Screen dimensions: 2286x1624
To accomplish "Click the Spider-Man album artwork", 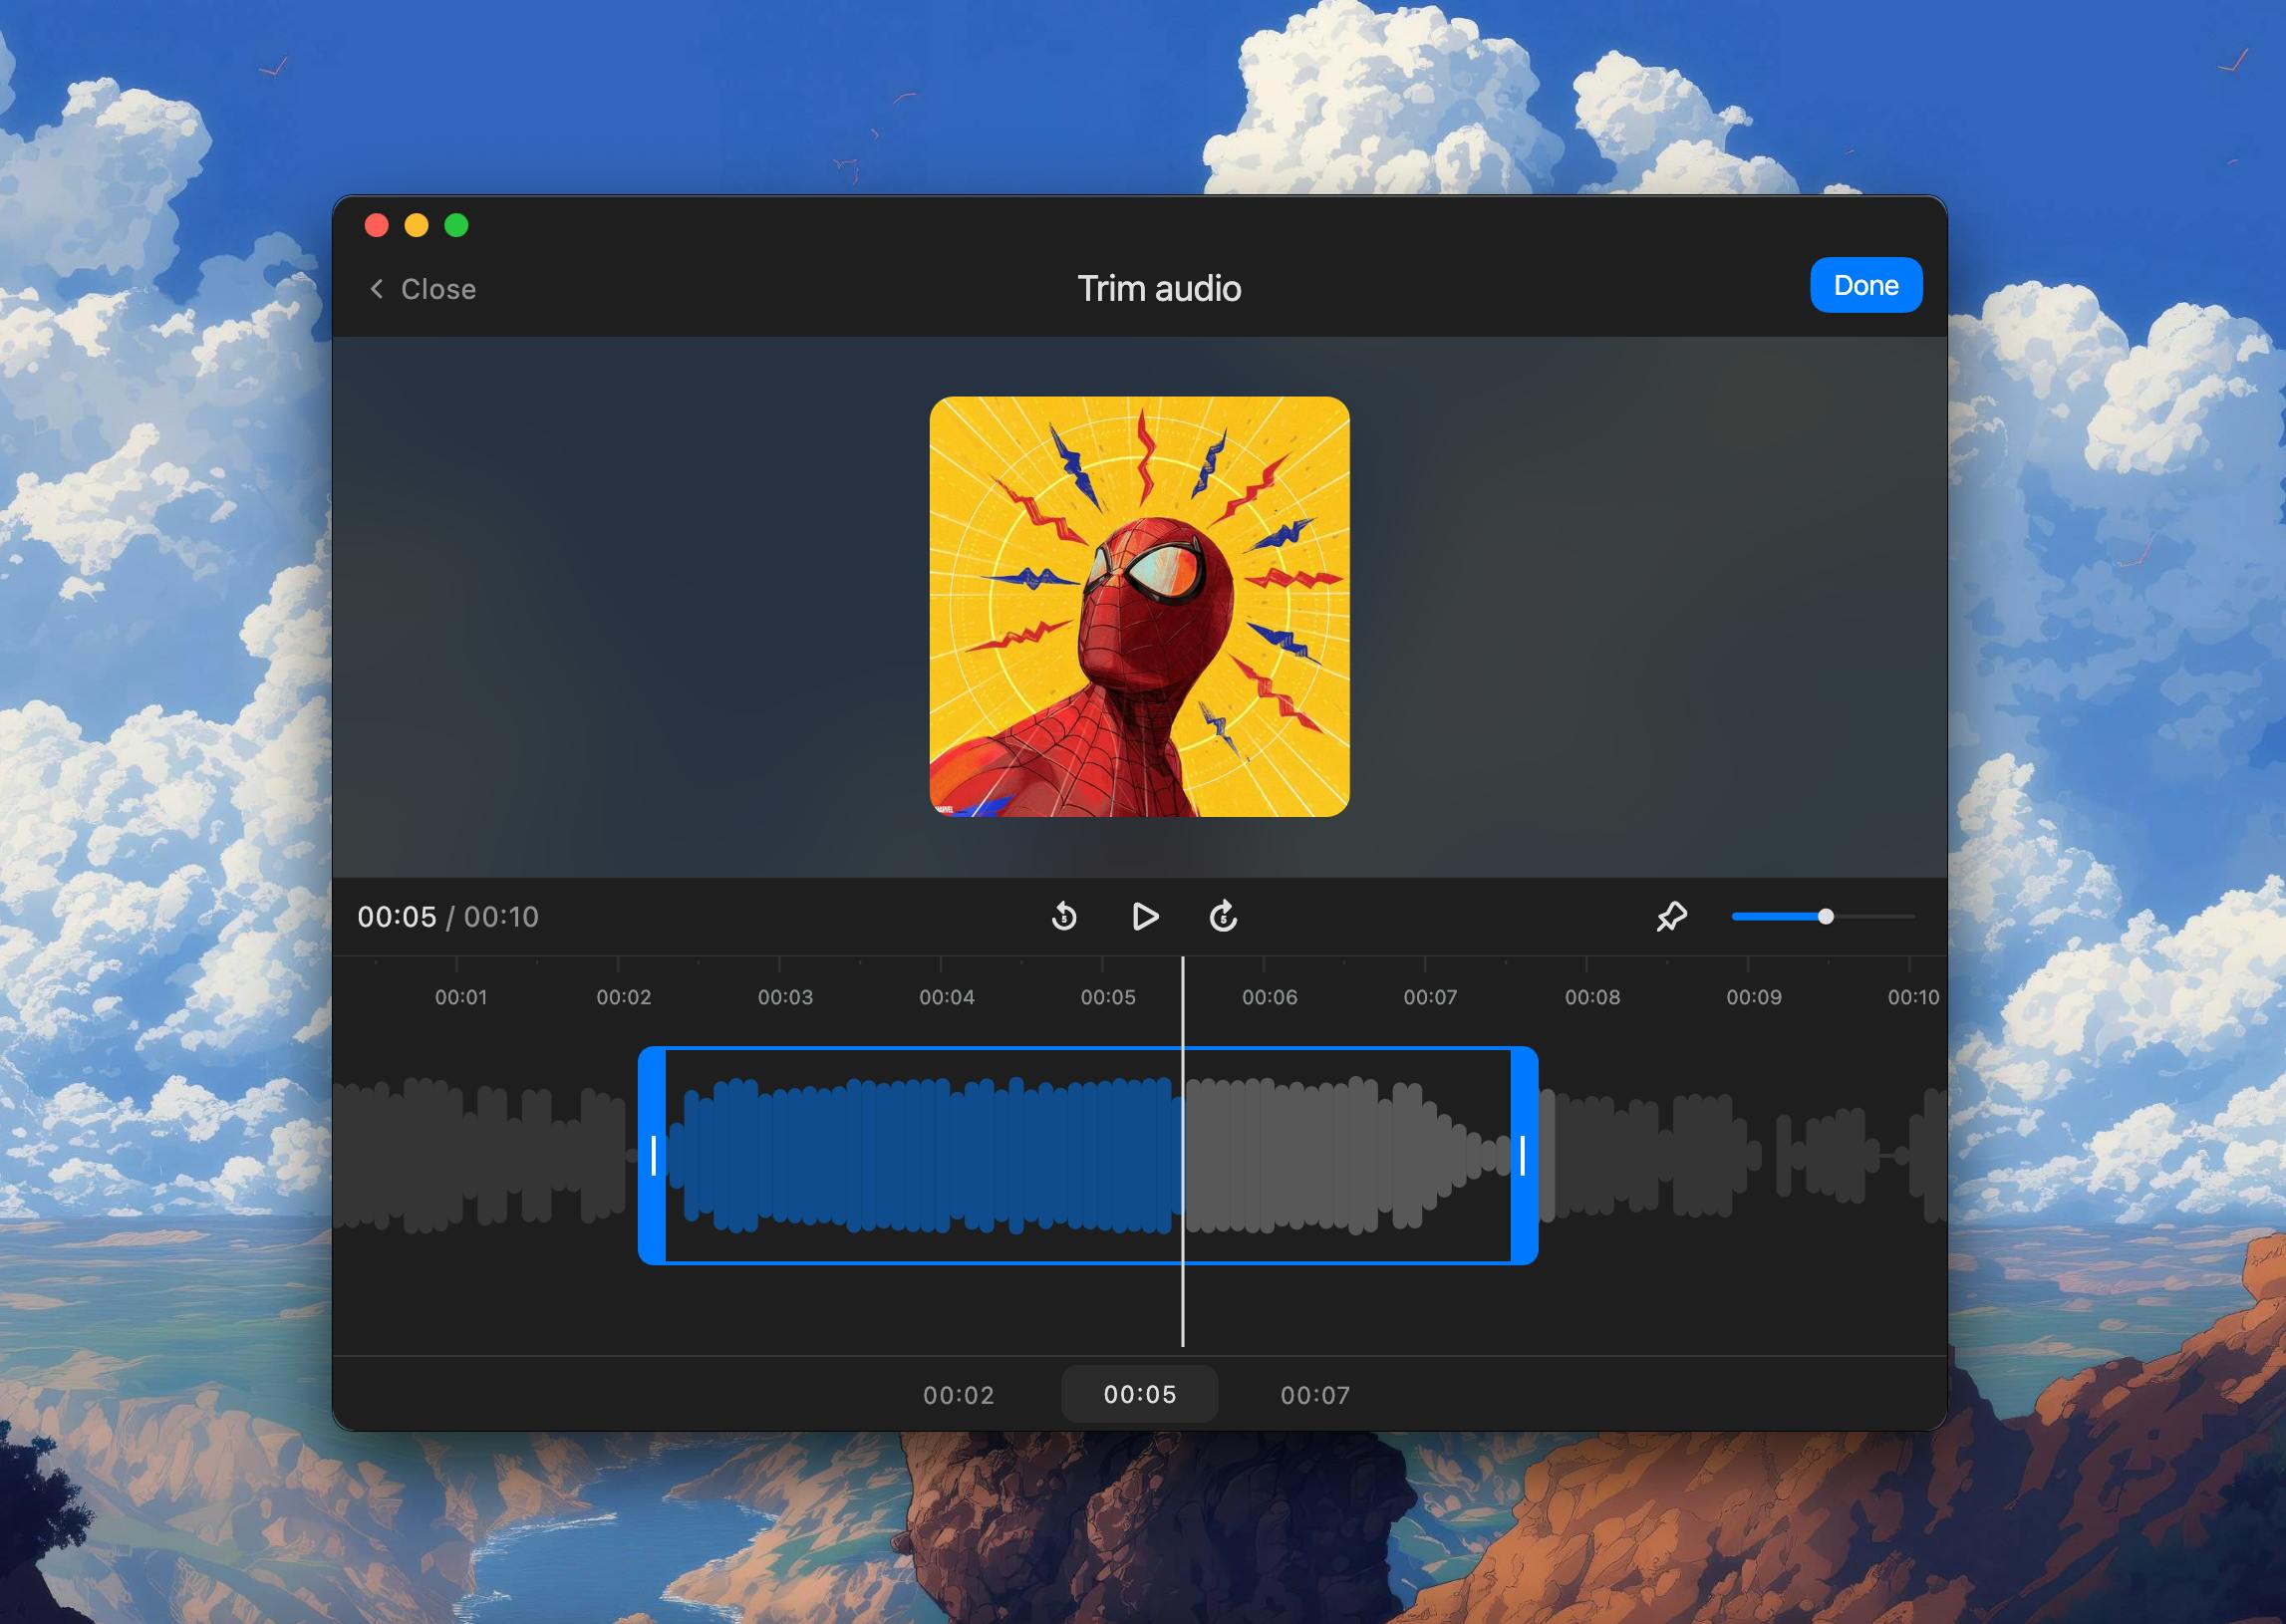I will click(1139, 606).
